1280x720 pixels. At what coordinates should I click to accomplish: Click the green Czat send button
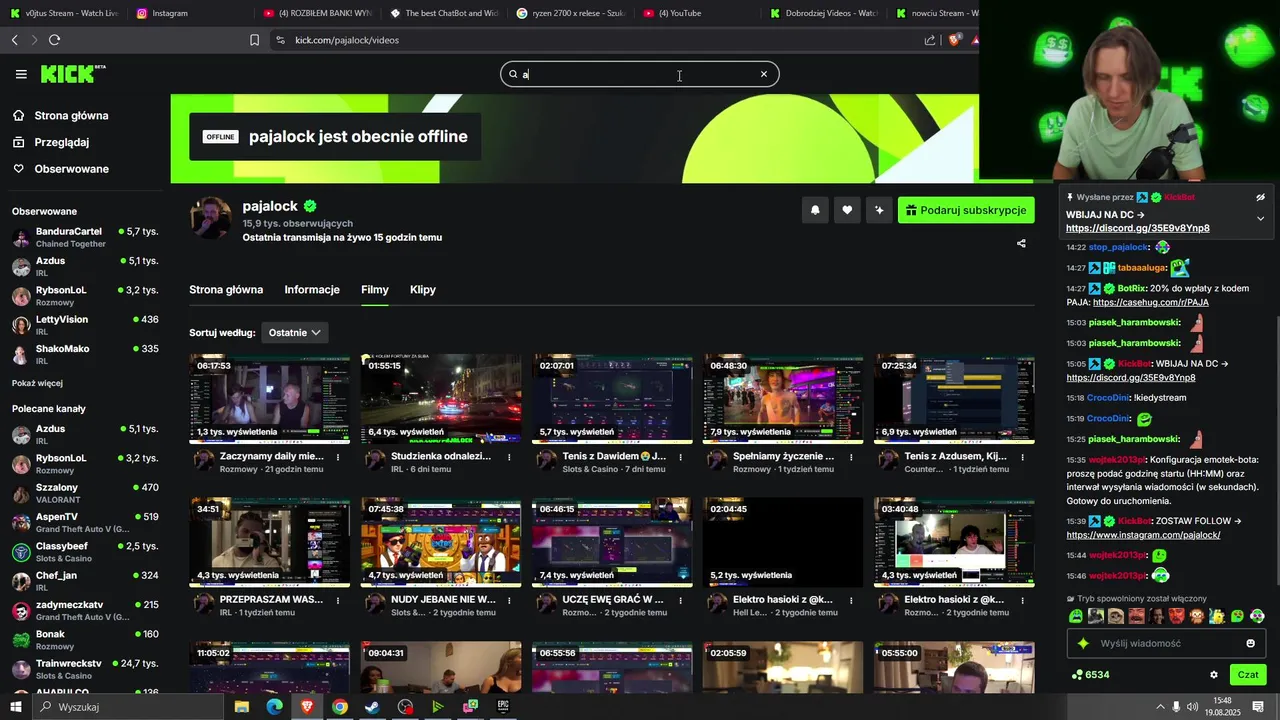(1248, 675)
